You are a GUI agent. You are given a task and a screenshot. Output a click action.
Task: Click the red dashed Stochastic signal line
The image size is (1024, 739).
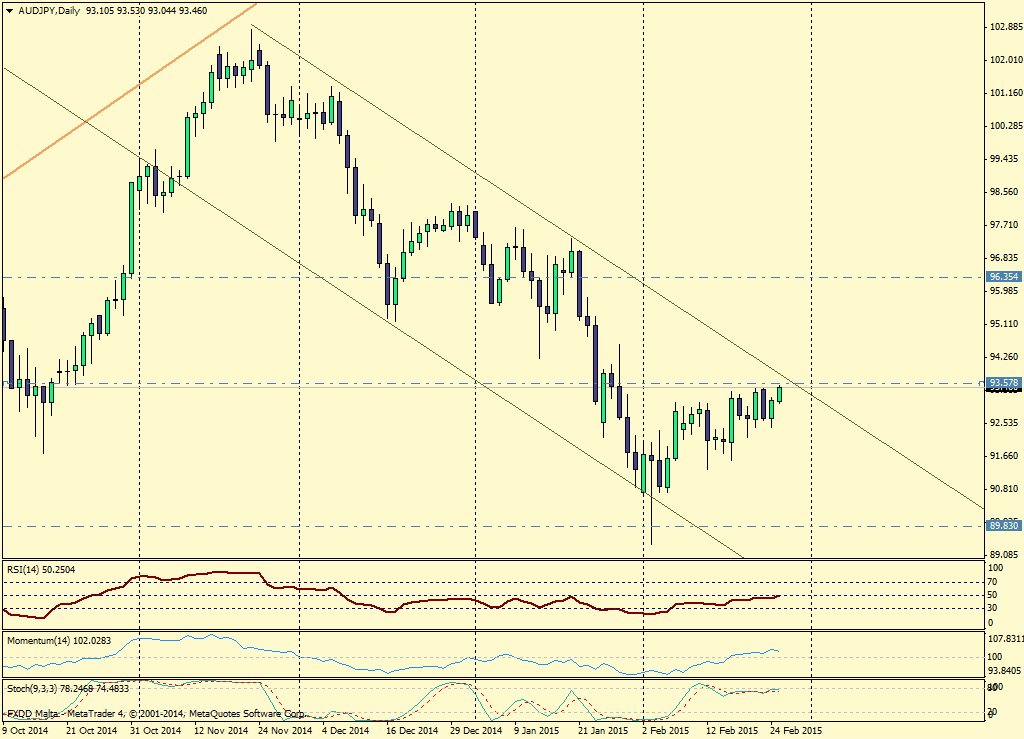[x=740, y=692]
